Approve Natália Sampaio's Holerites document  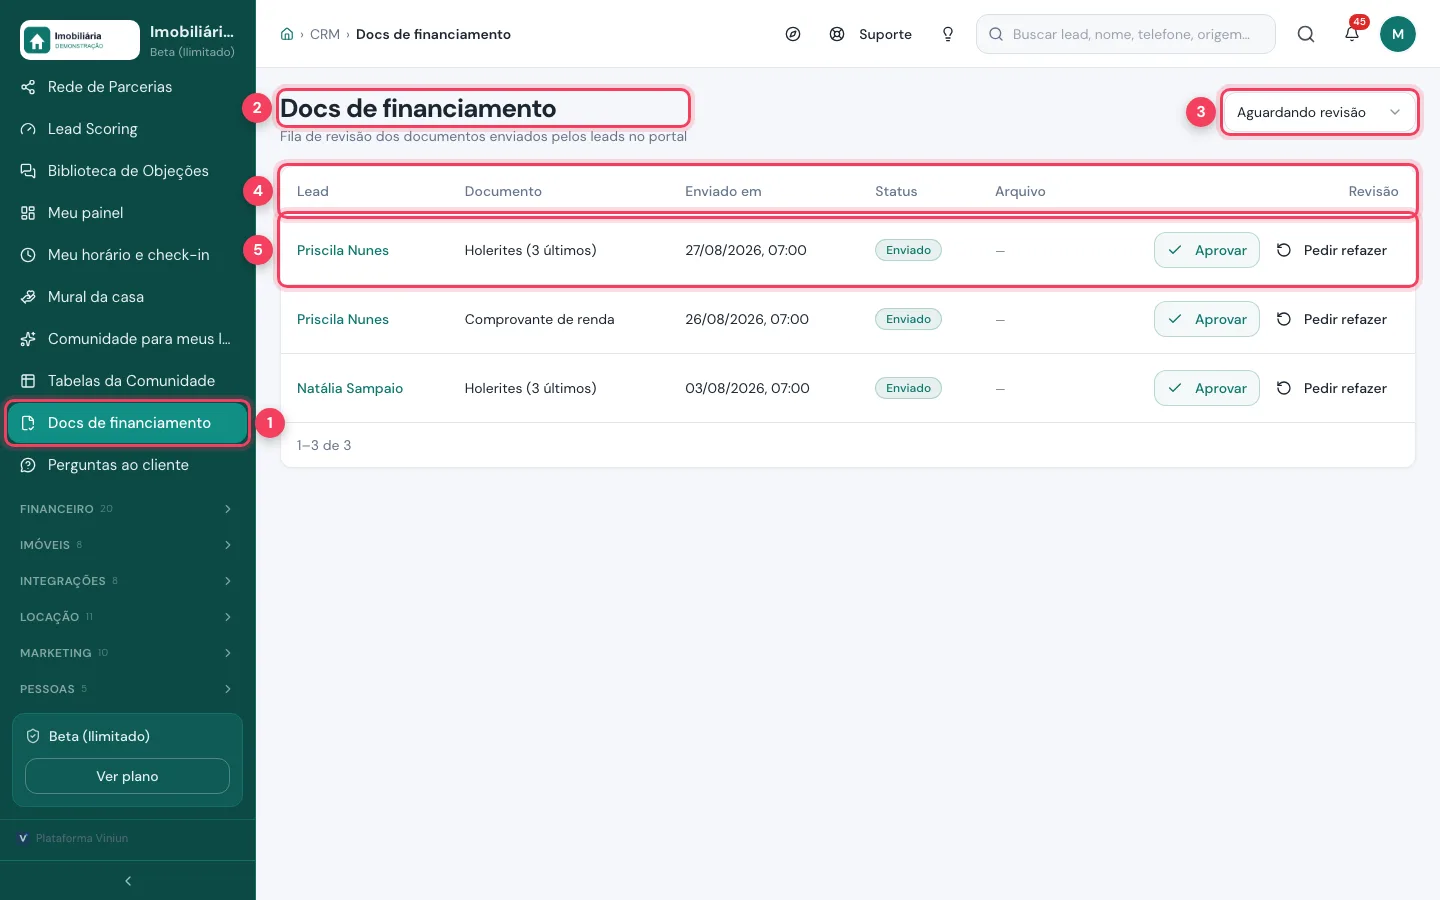click(x=1207, y=388)
